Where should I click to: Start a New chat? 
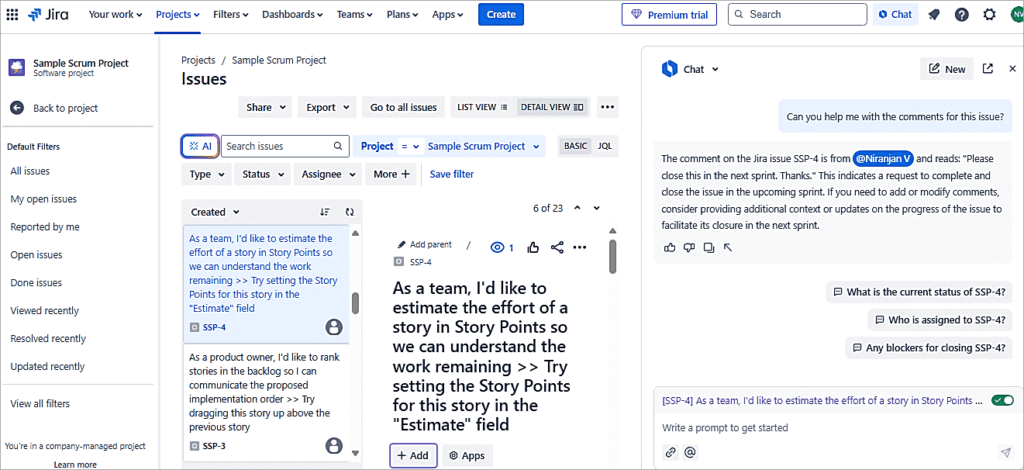947,69
